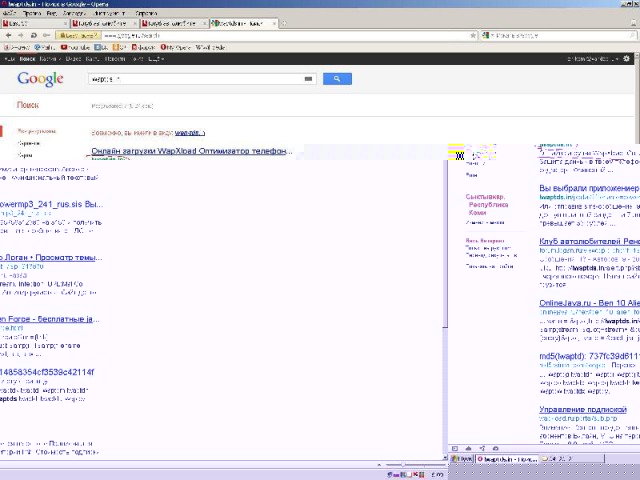
Task: Open the Правка menu
Action: (31, 13)
